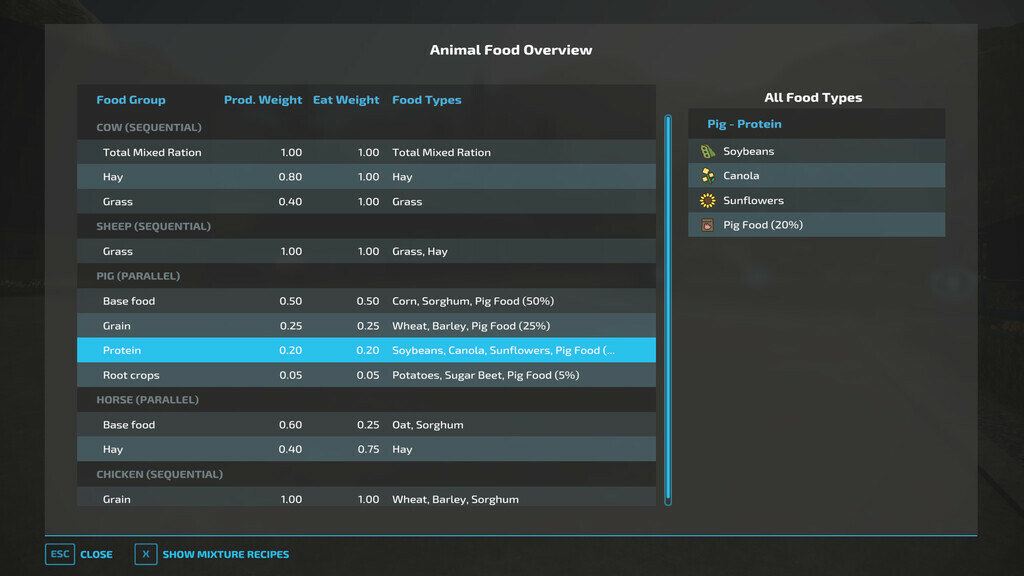This screenshot has height=576, width=1024.
Task: Close the Animal Food Overview
Action: (x=79, y=554)
